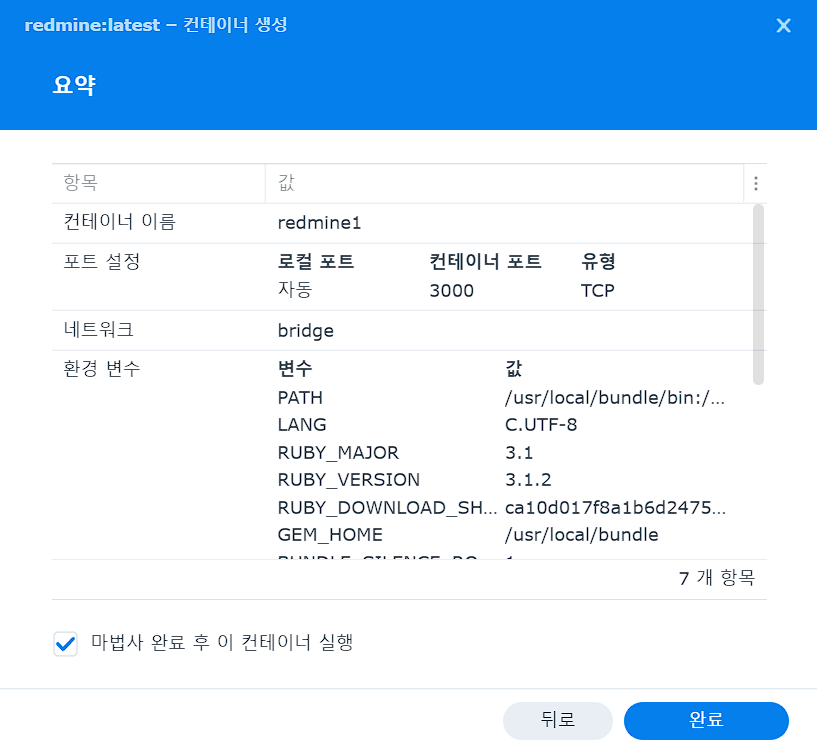Click the RUBY_DOWNLOAD_SH... variable name
Screen dimensions: 817x753
(x=387, y=508)
